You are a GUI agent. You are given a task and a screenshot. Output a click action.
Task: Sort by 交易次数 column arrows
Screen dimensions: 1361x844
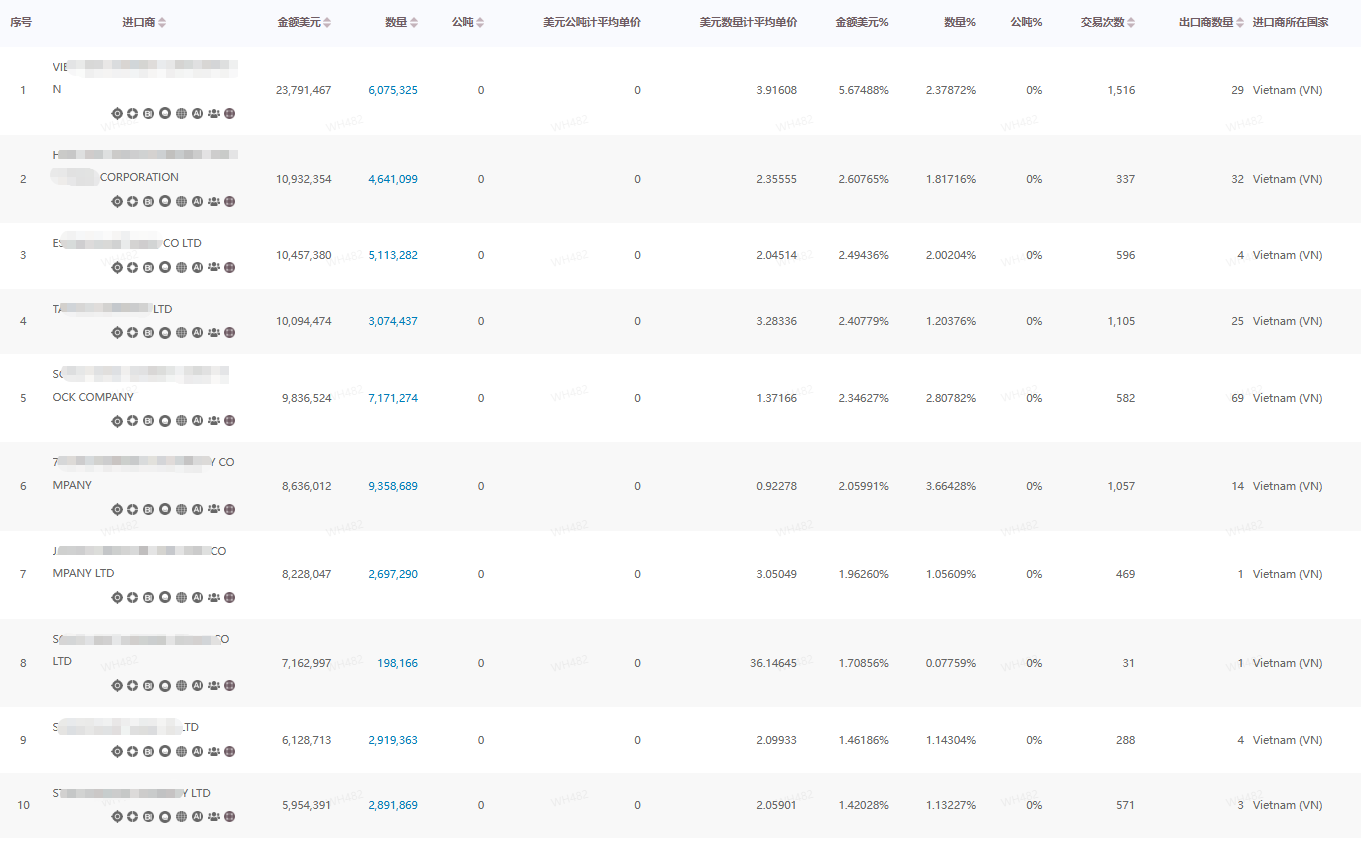tap(1132, 22)
